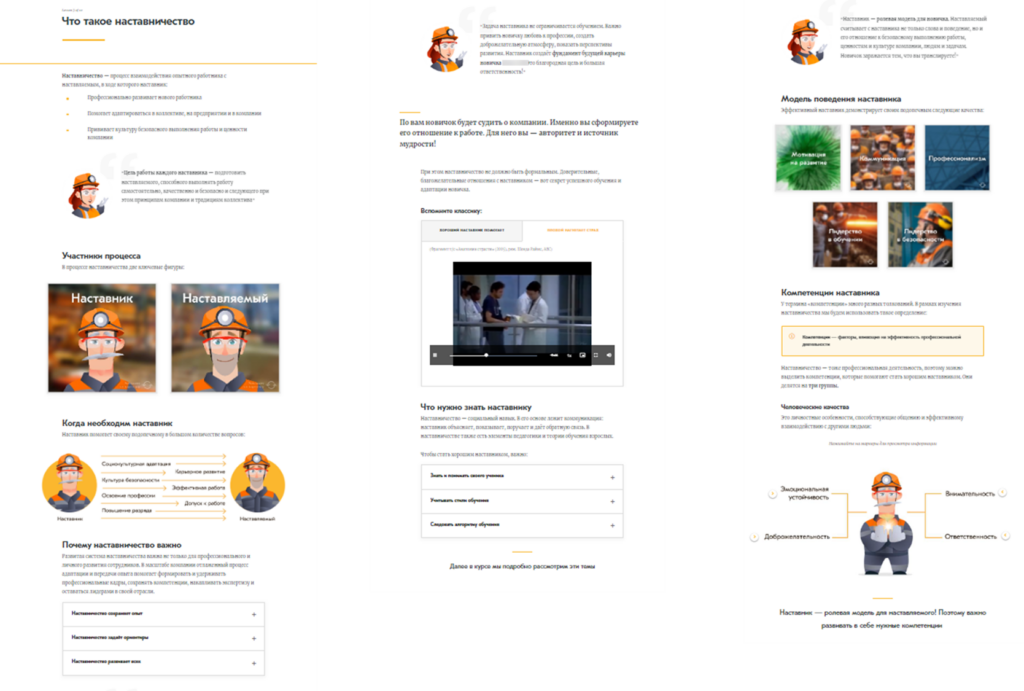Pause the video with the stop icon
The image size is (1024, 691).
436,355
